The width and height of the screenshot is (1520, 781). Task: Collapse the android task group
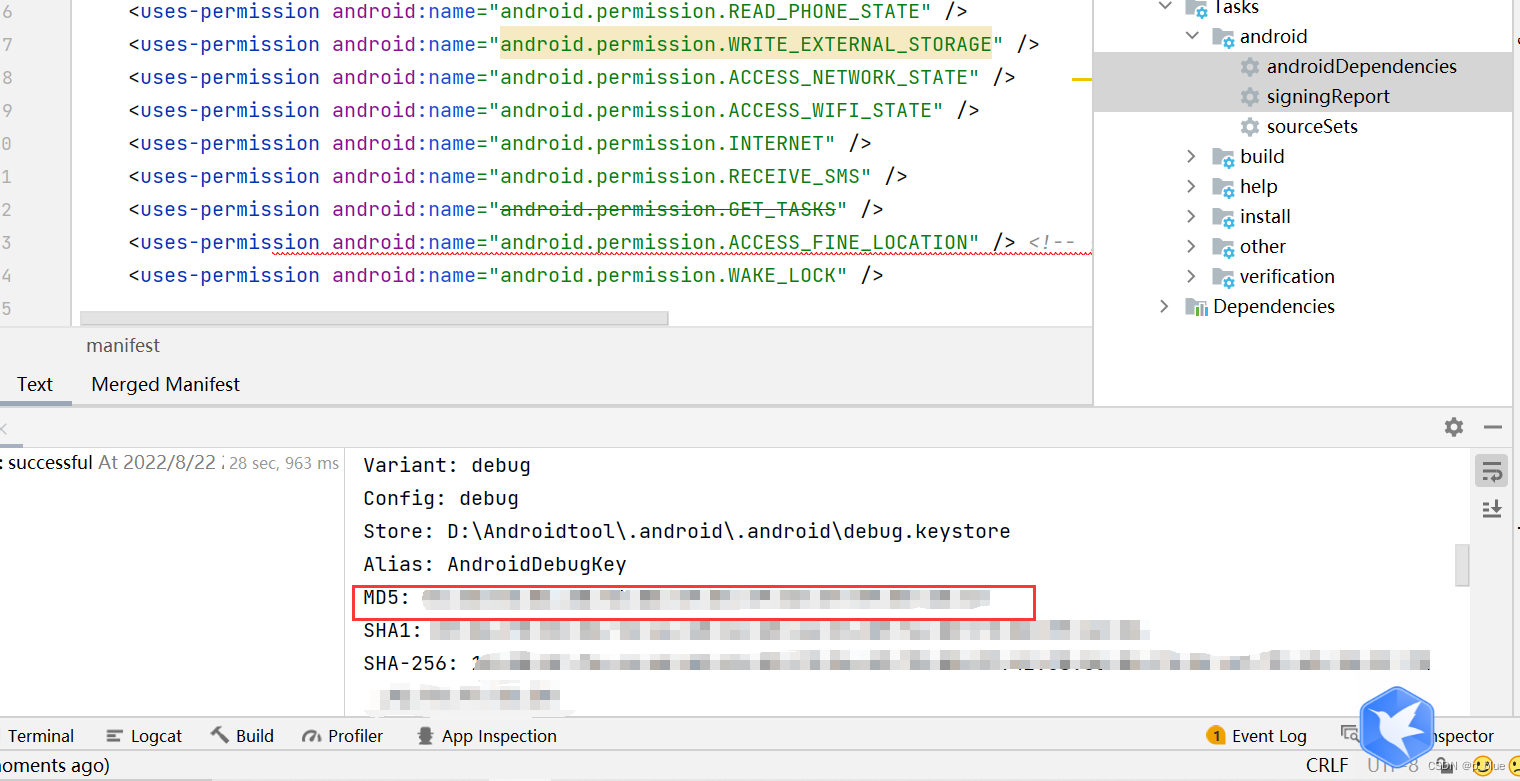tap(1191, 36)
